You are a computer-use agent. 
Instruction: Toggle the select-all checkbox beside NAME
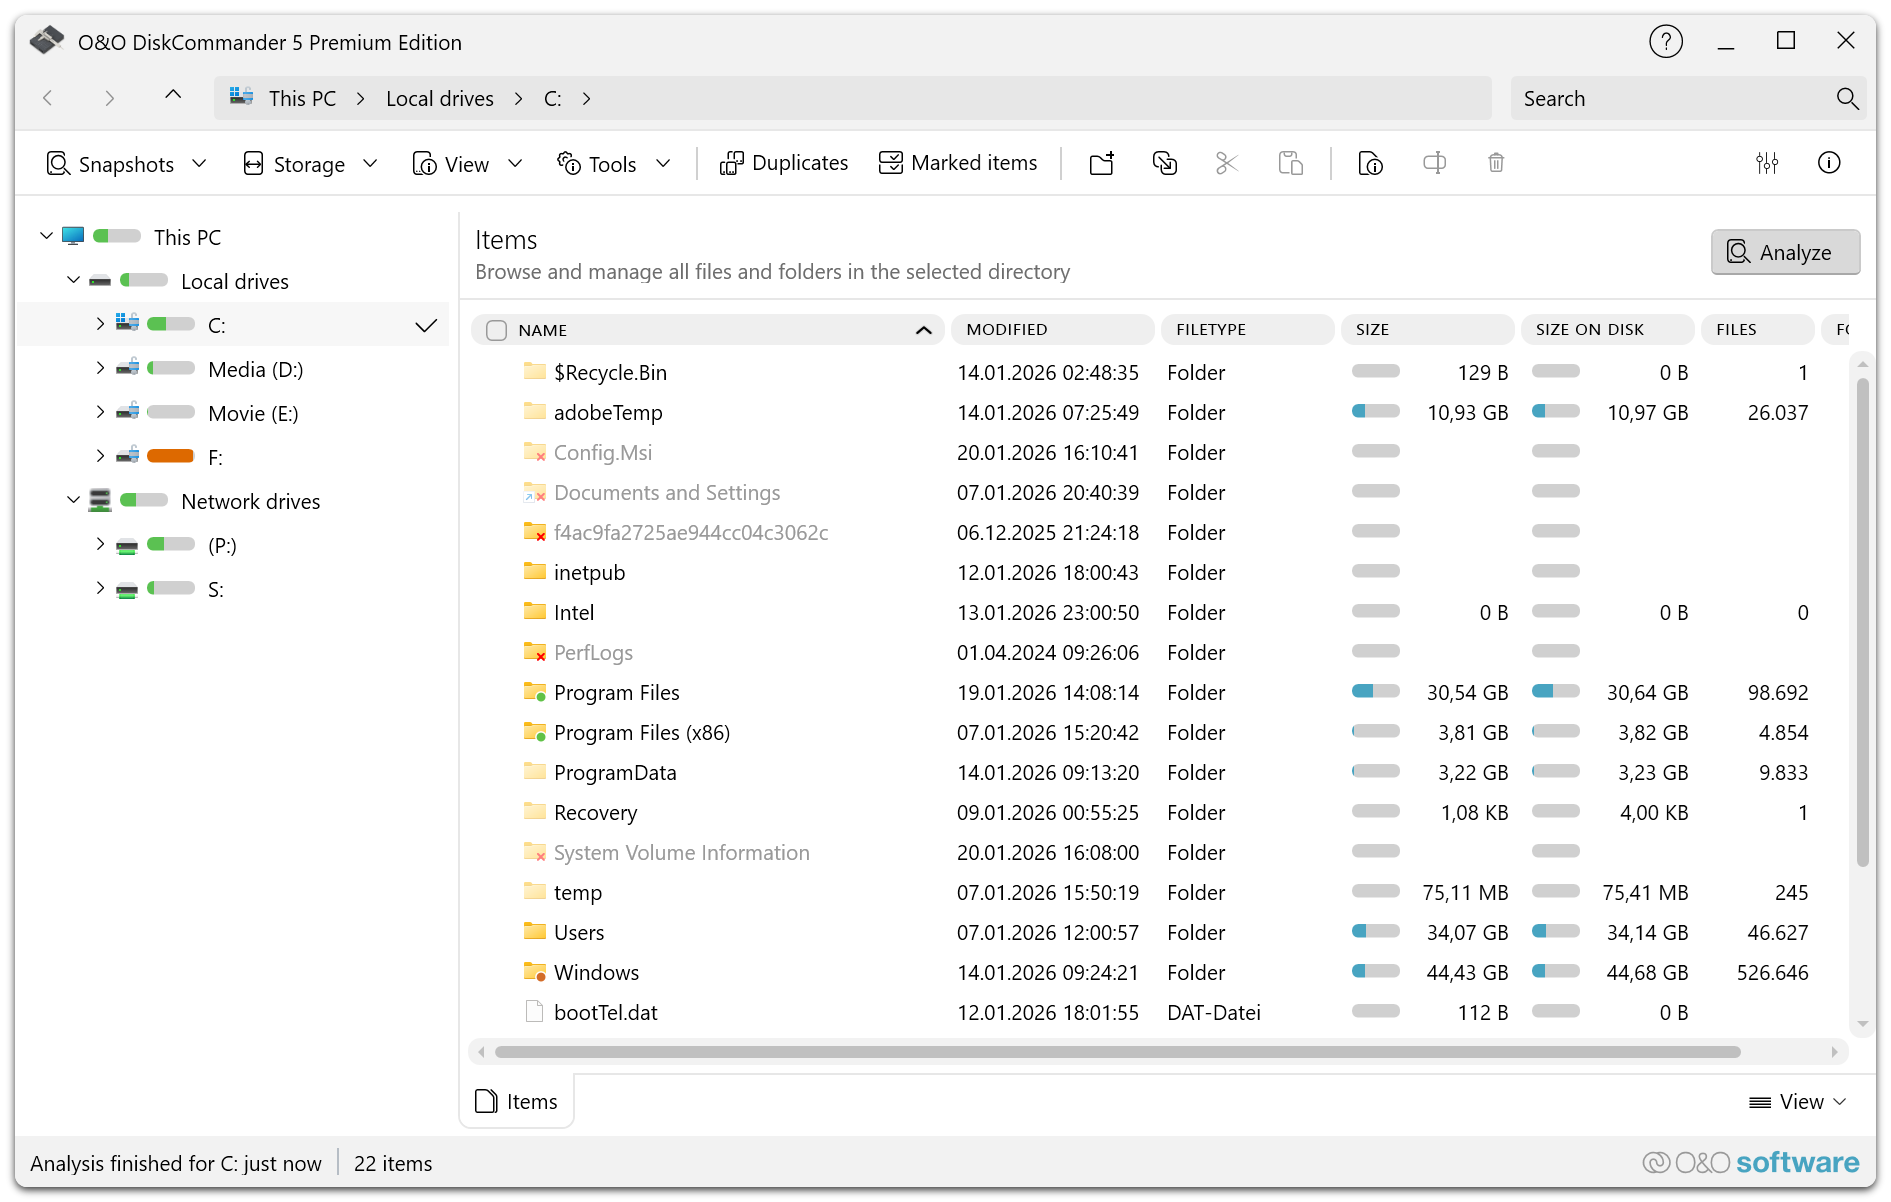pyautogui.click(x=496, y=330)
